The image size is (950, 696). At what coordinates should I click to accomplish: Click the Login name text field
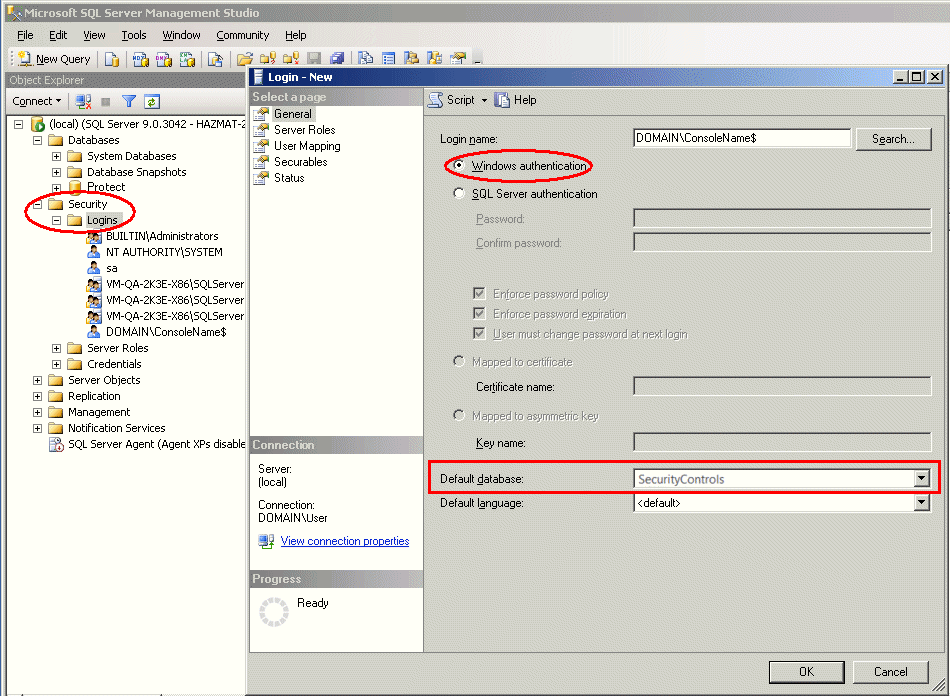click(742, 138)
